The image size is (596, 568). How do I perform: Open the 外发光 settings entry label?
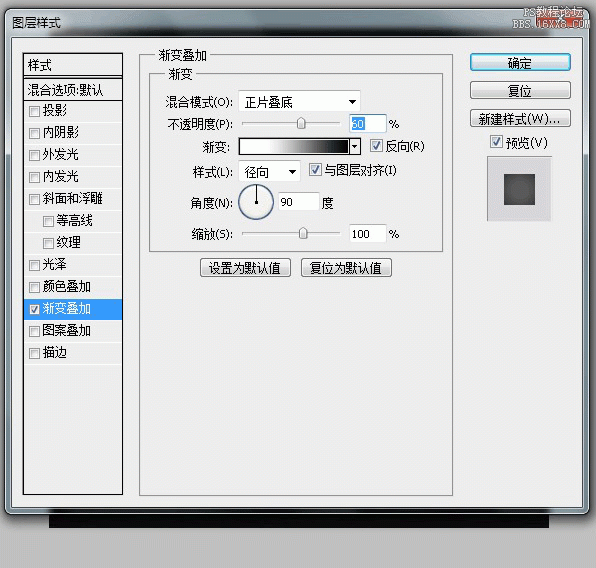click(x=61, y=154)
